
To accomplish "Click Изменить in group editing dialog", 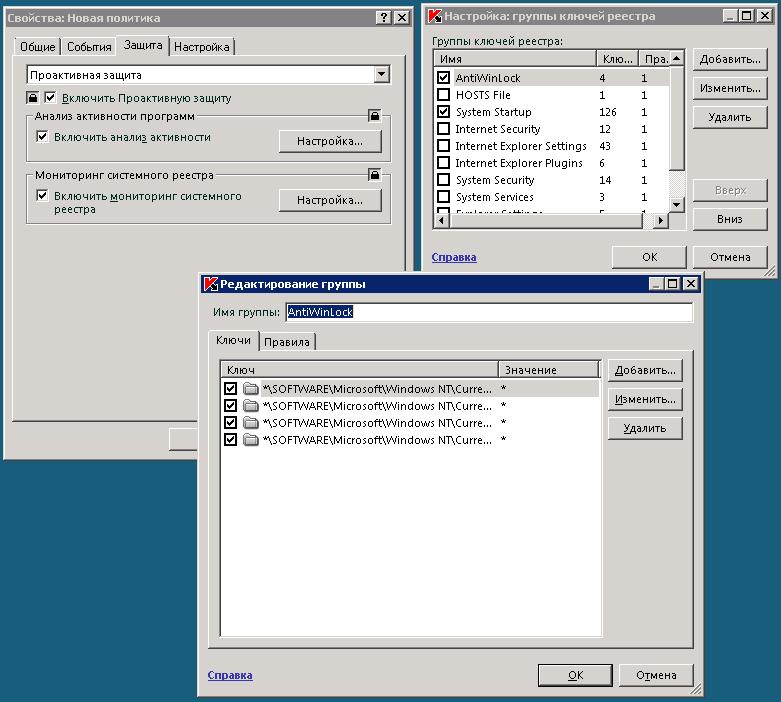I will coord(645,399).
